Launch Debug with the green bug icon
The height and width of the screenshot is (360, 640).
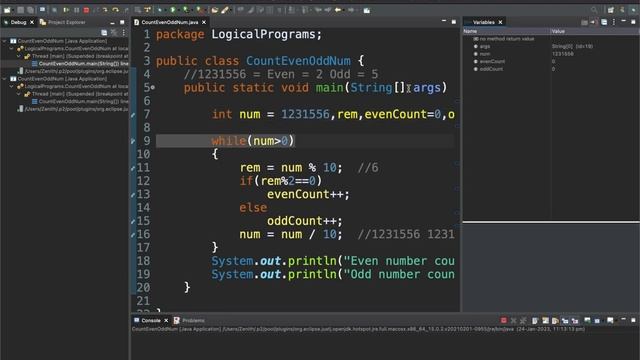click(159, 10)
